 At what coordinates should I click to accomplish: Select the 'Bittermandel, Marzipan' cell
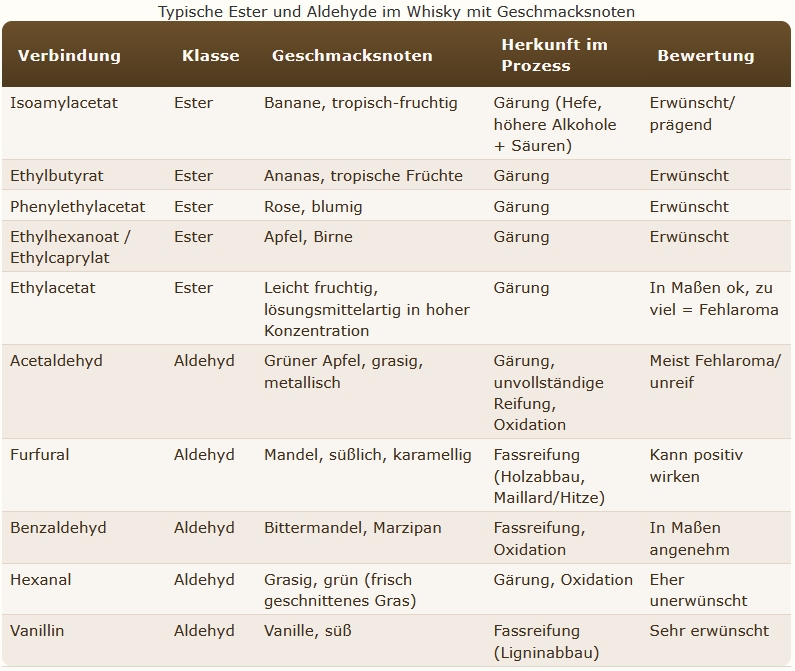[352, 528]
